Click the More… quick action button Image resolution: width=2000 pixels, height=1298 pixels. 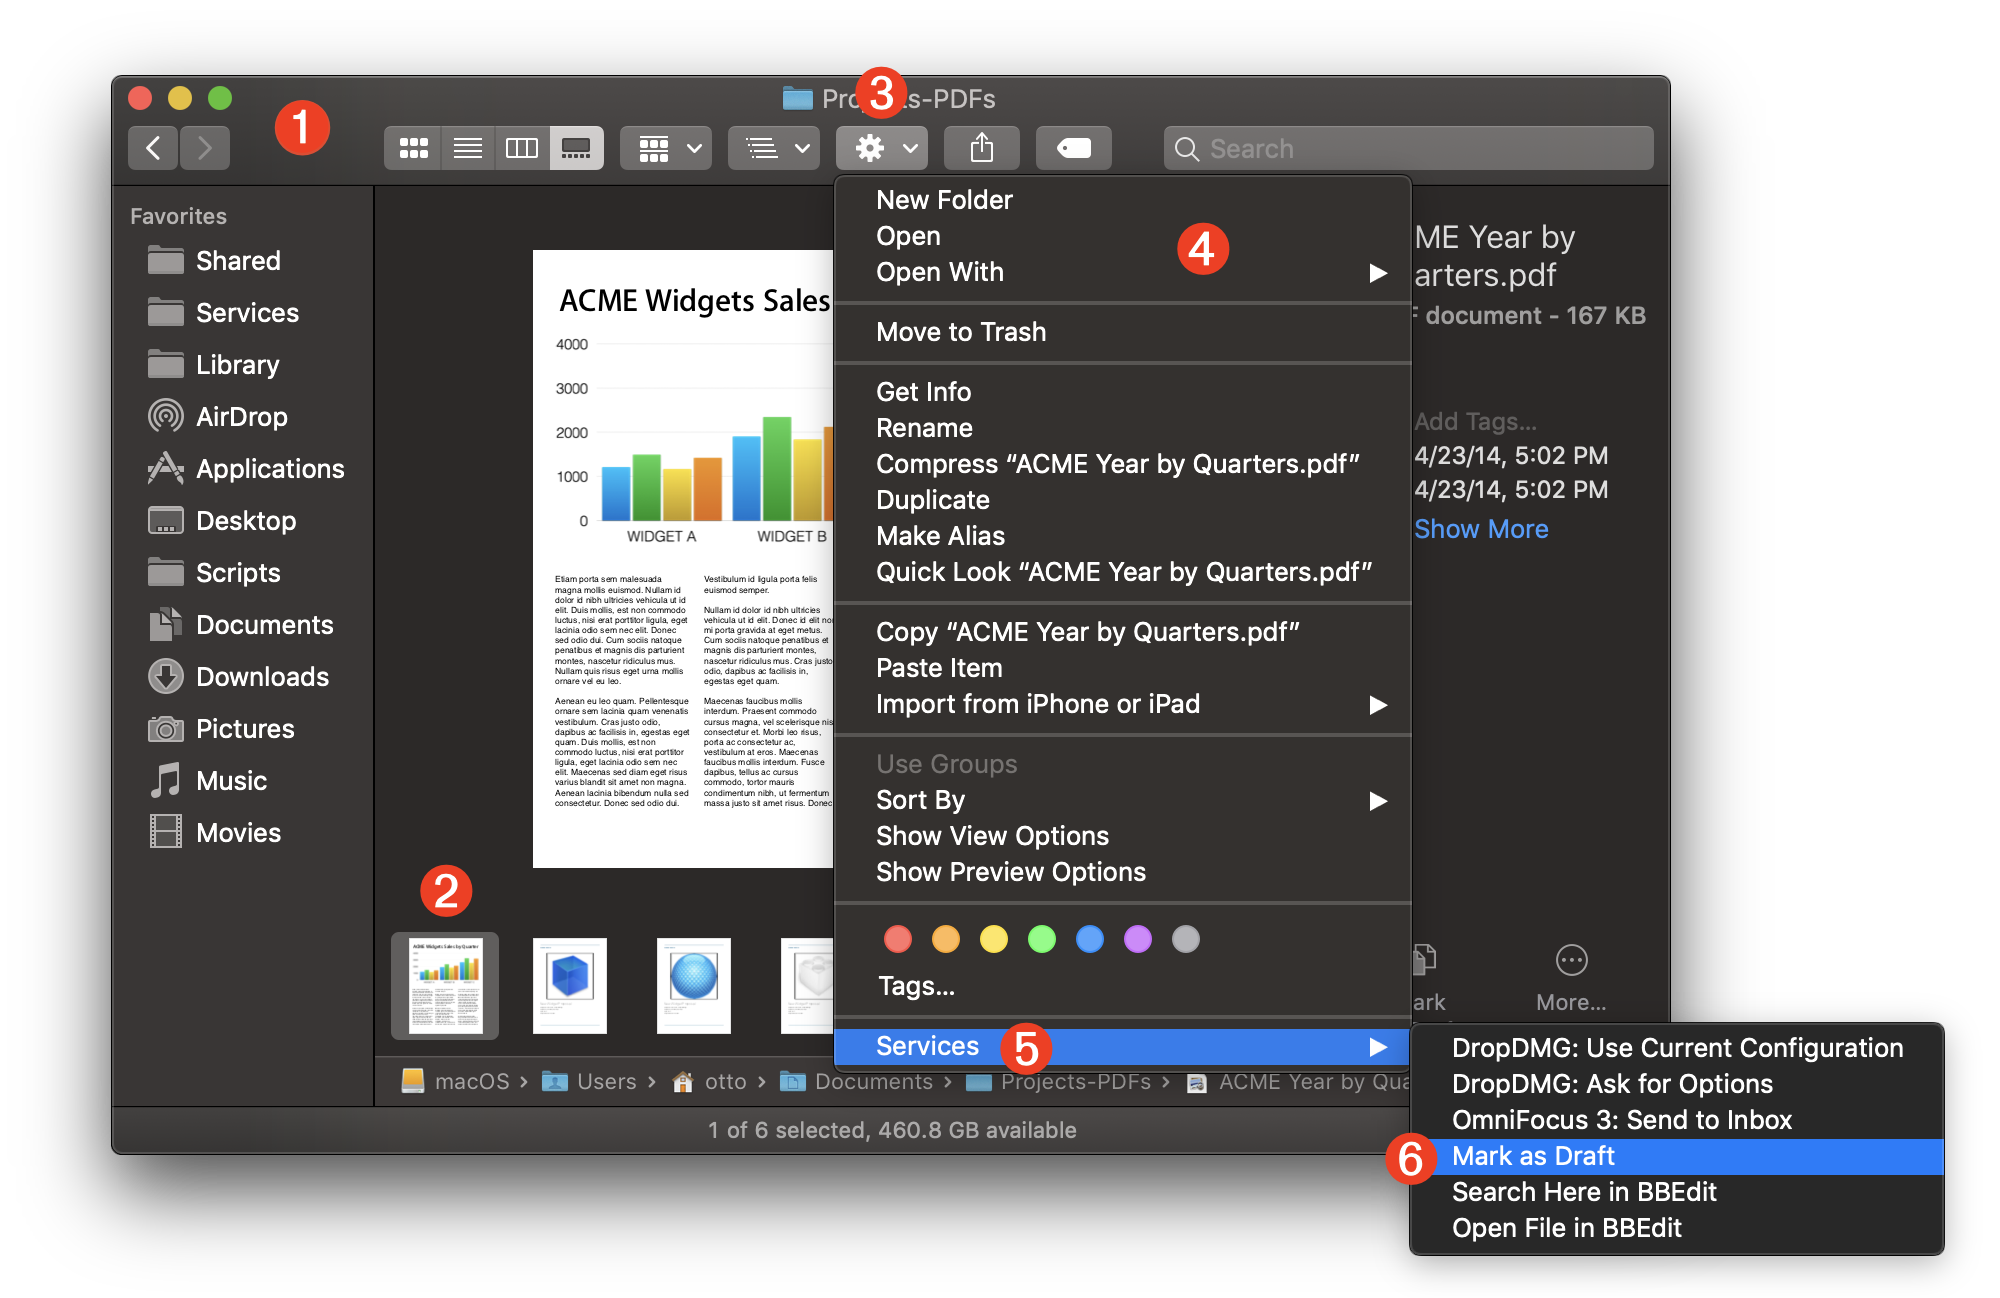[x=1571, y=978]
